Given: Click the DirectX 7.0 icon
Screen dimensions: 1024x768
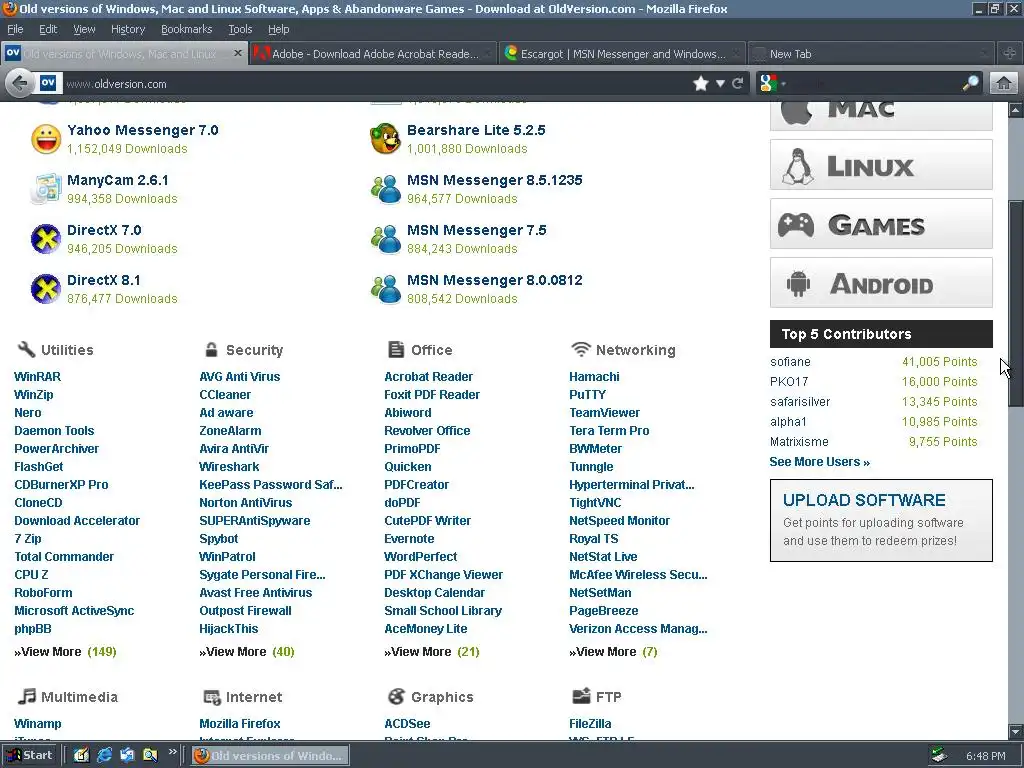Looking at the screenshot, I should click(46, 239).
